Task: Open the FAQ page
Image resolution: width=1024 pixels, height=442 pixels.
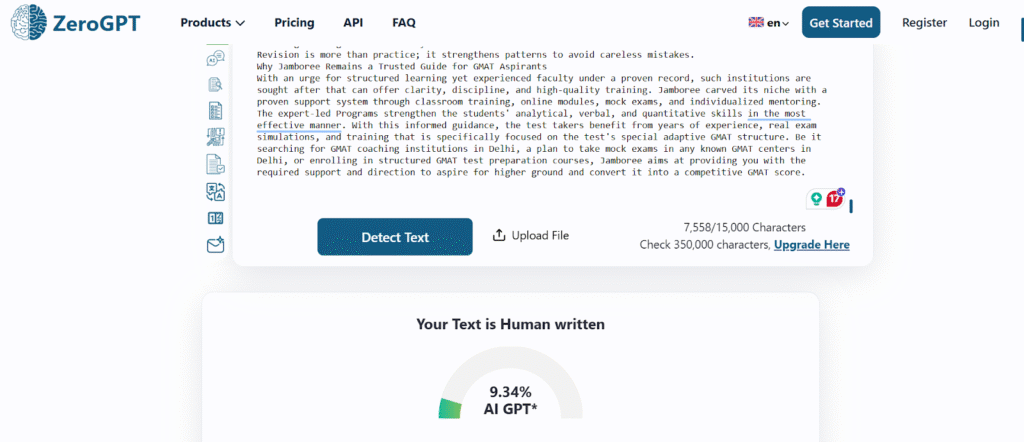Action: [x=404, y=23]
